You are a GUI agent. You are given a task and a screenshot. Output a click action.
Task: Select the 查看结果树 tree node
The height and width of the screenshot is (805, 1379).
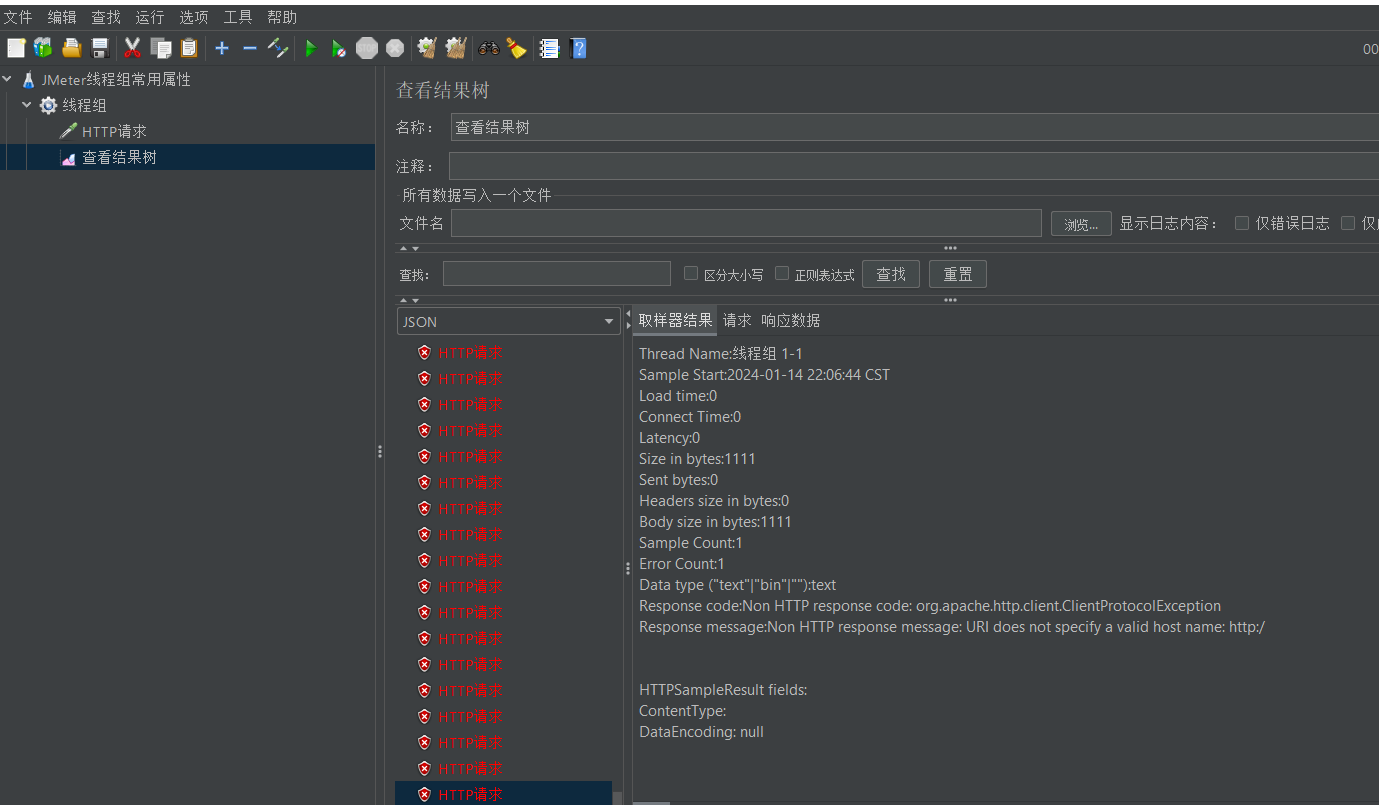pos(119,158)
